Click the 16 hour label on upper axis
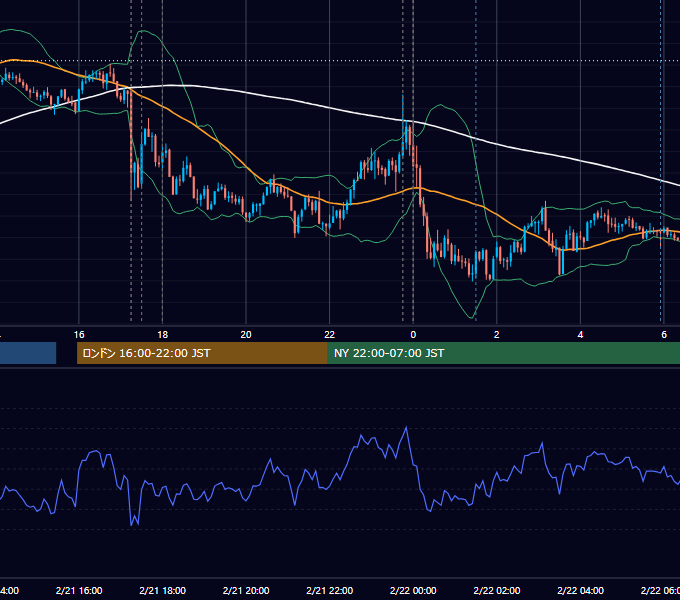The height and width of the screenshot is (600, 680). [79, 335]
